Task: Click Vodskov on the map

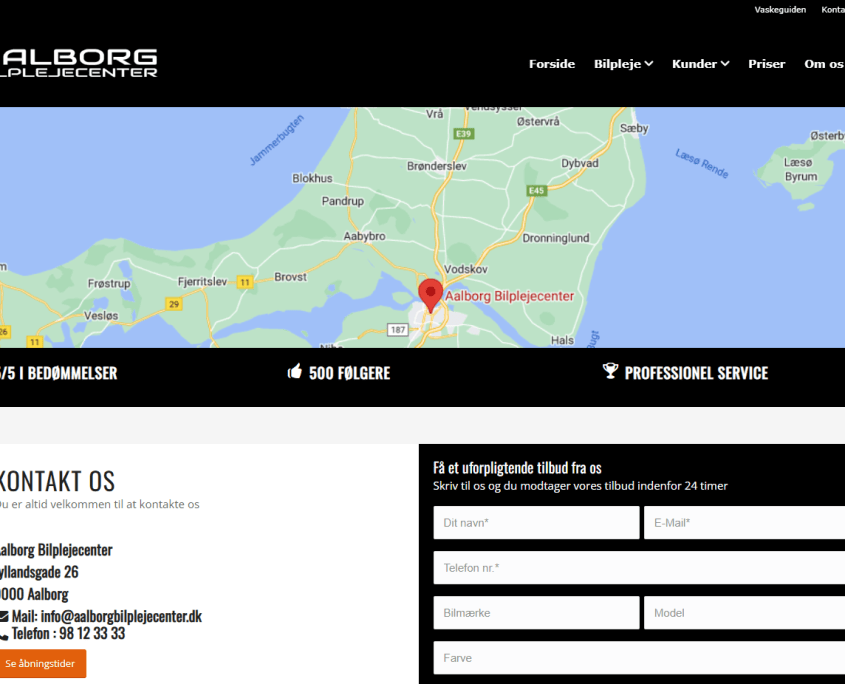Action: 466,269
